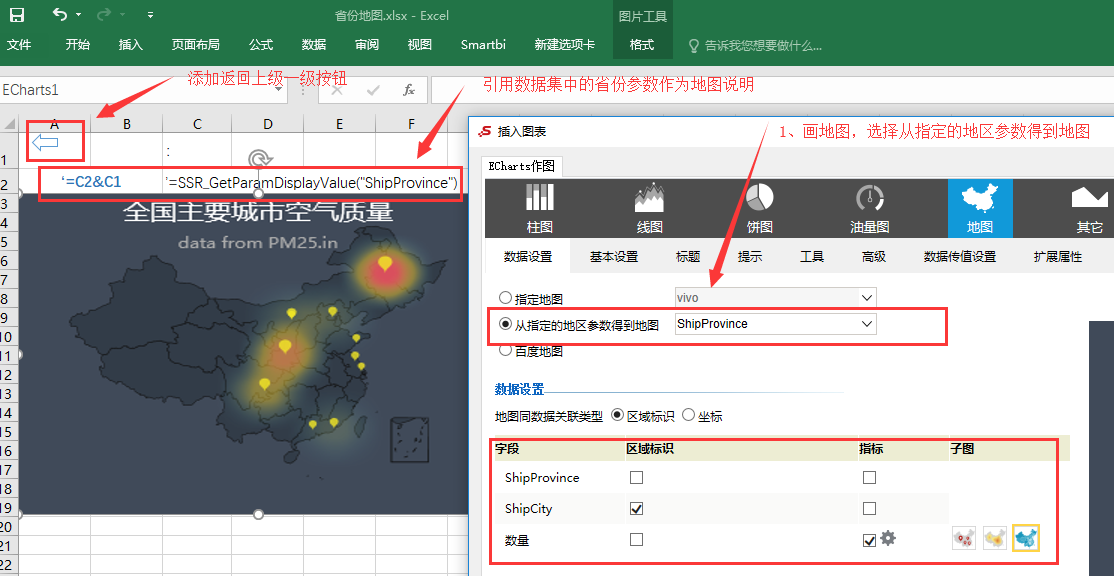
Task: Switch to the 扩展属性 tab
Action: [x=1058, y=256]
